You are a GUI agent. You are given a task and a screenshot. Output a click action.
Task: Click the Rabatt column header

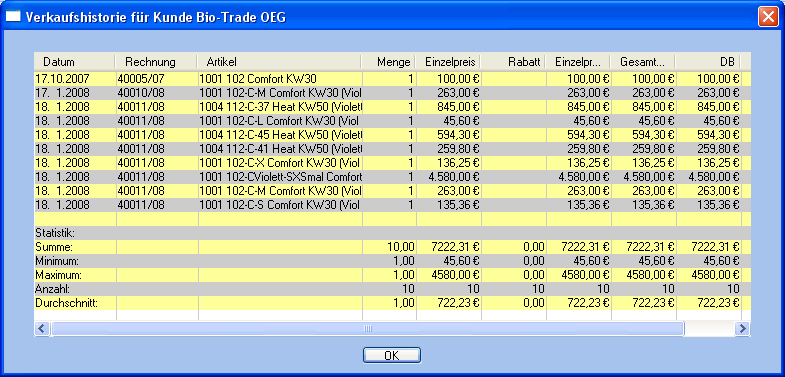pyautogui.click(x=513, y=62)
